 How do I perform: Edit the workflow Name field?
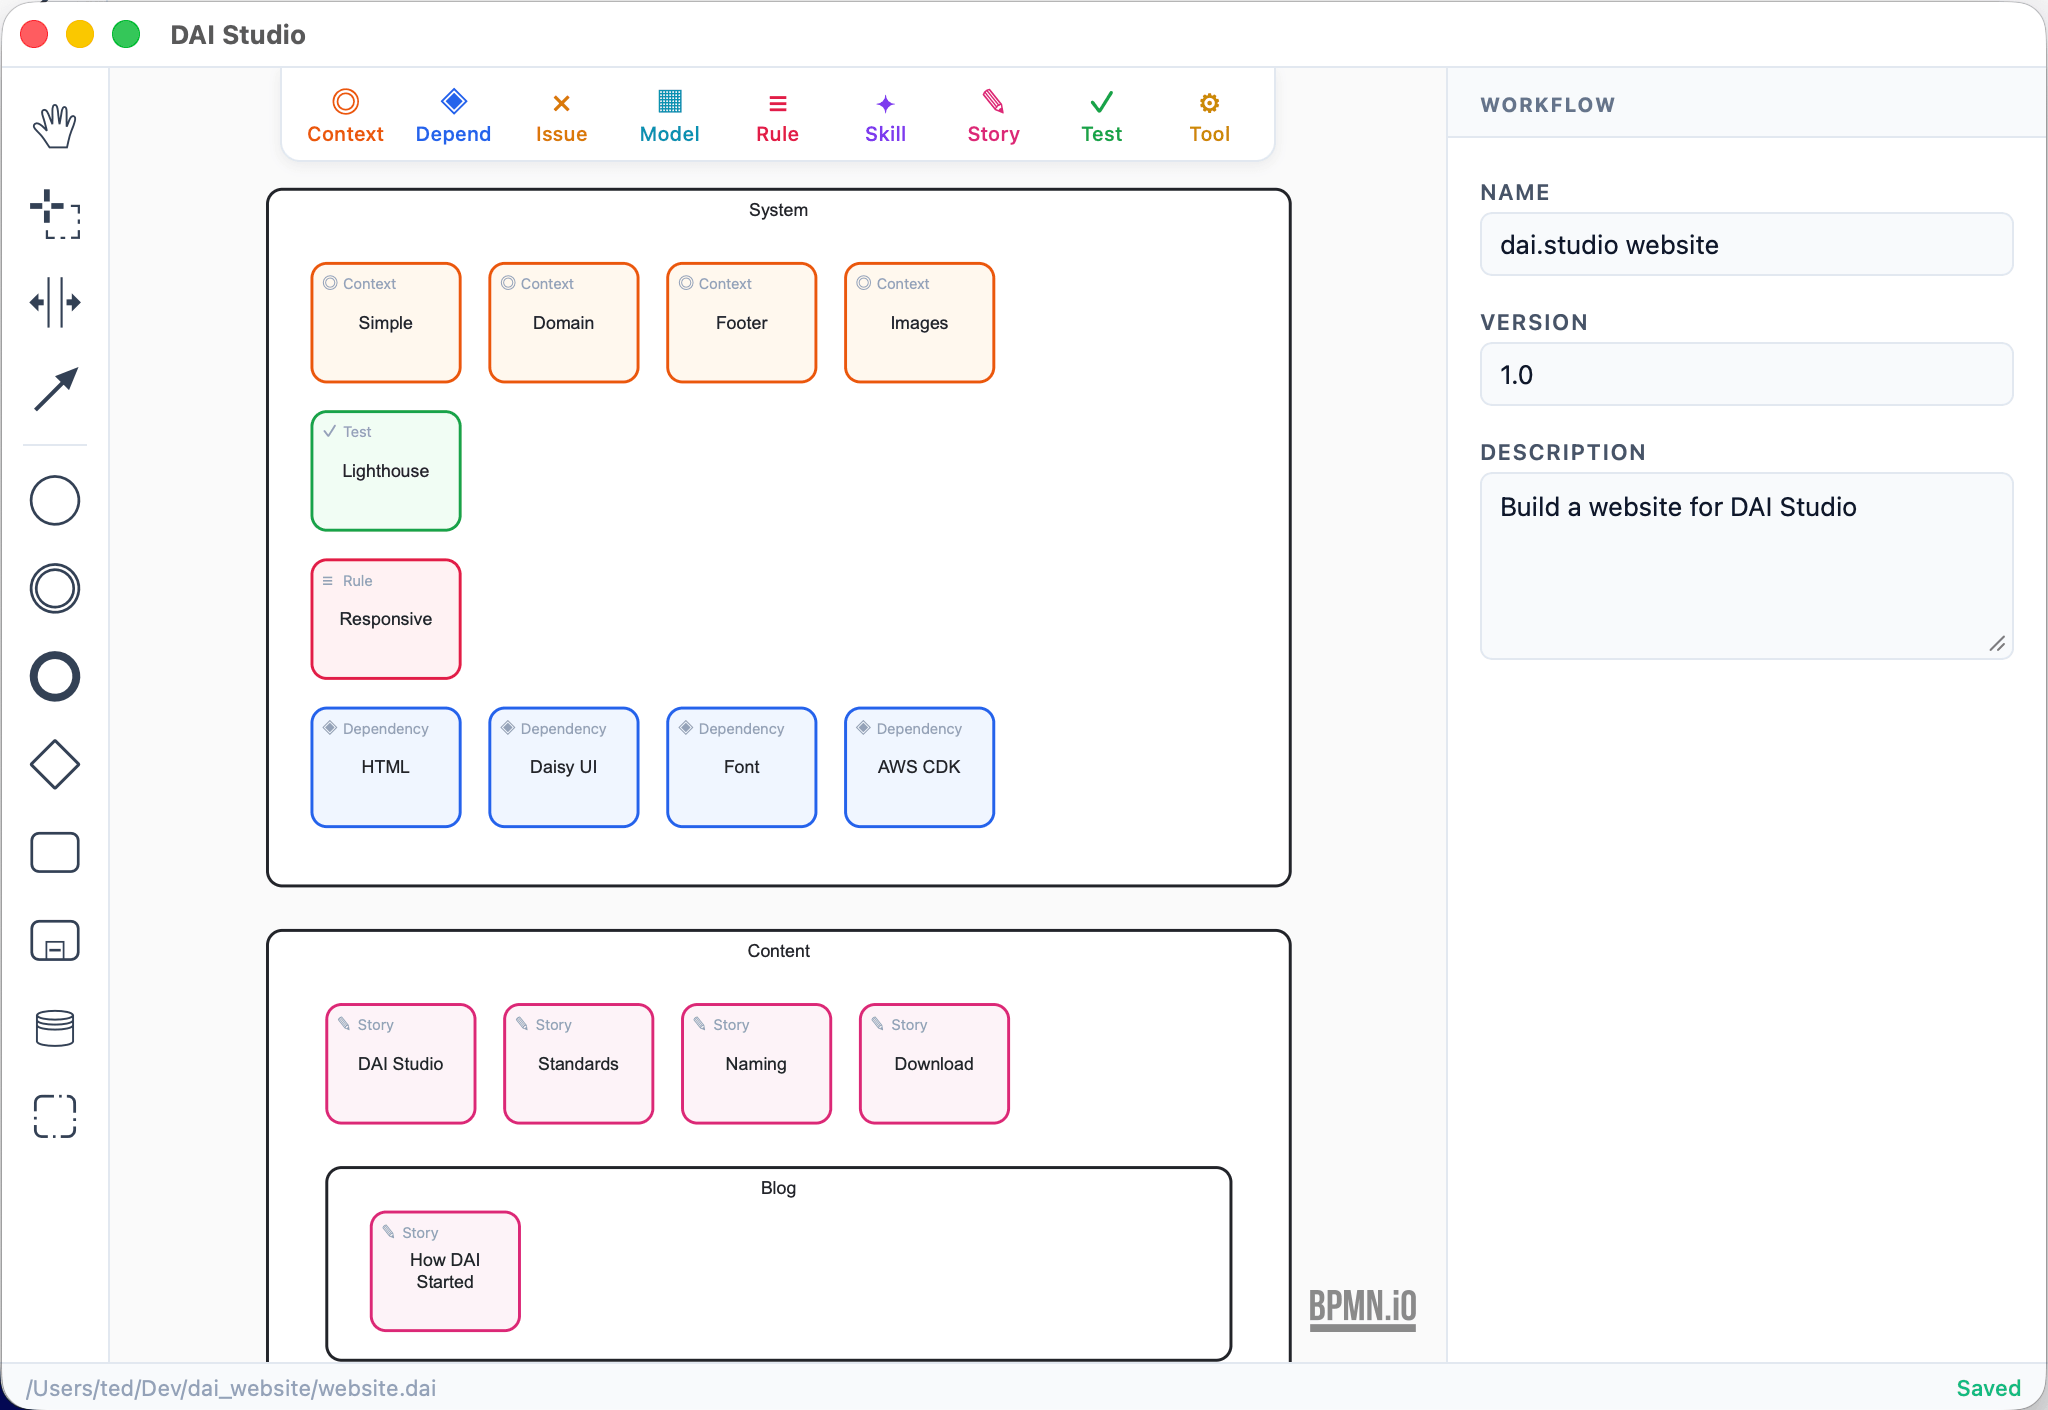[1744, 244]
